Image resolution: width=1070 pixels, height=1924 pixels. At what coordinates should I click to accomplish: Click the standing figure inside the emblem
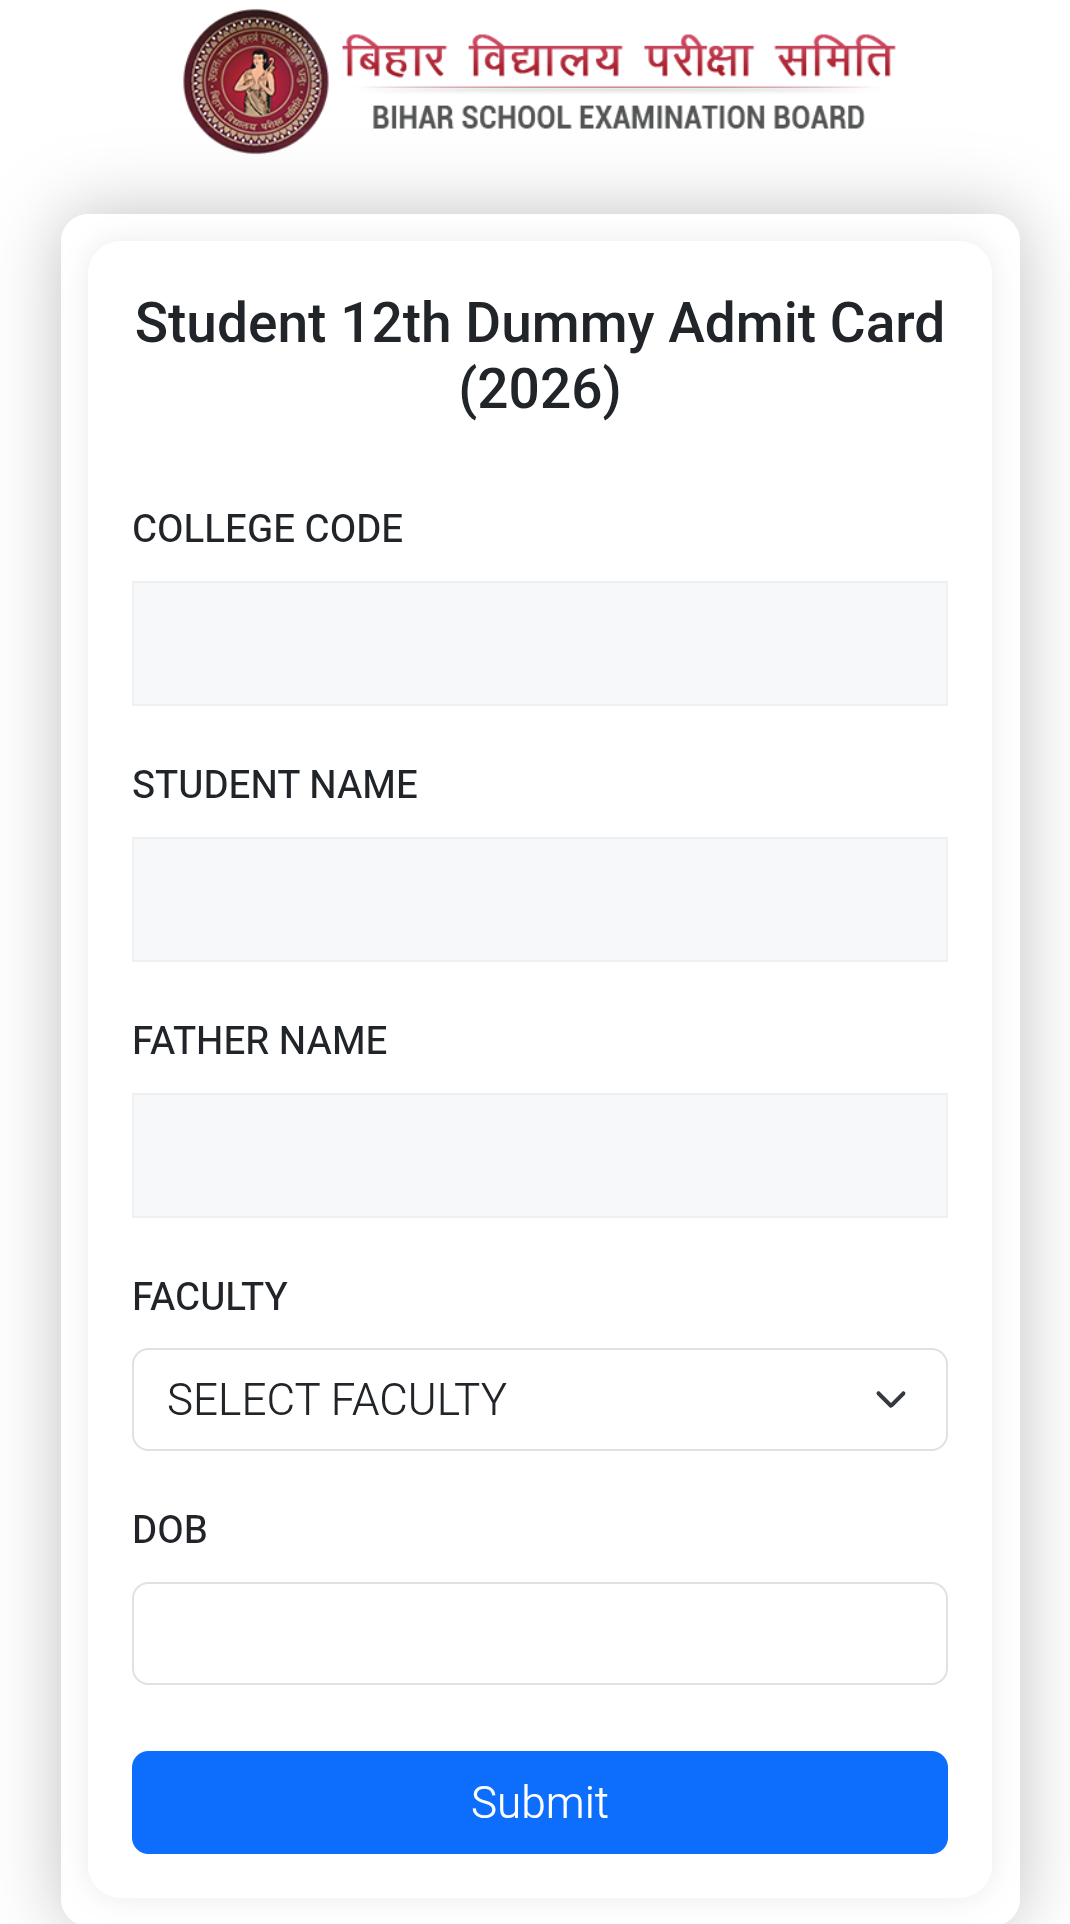(x=257, y=82)
